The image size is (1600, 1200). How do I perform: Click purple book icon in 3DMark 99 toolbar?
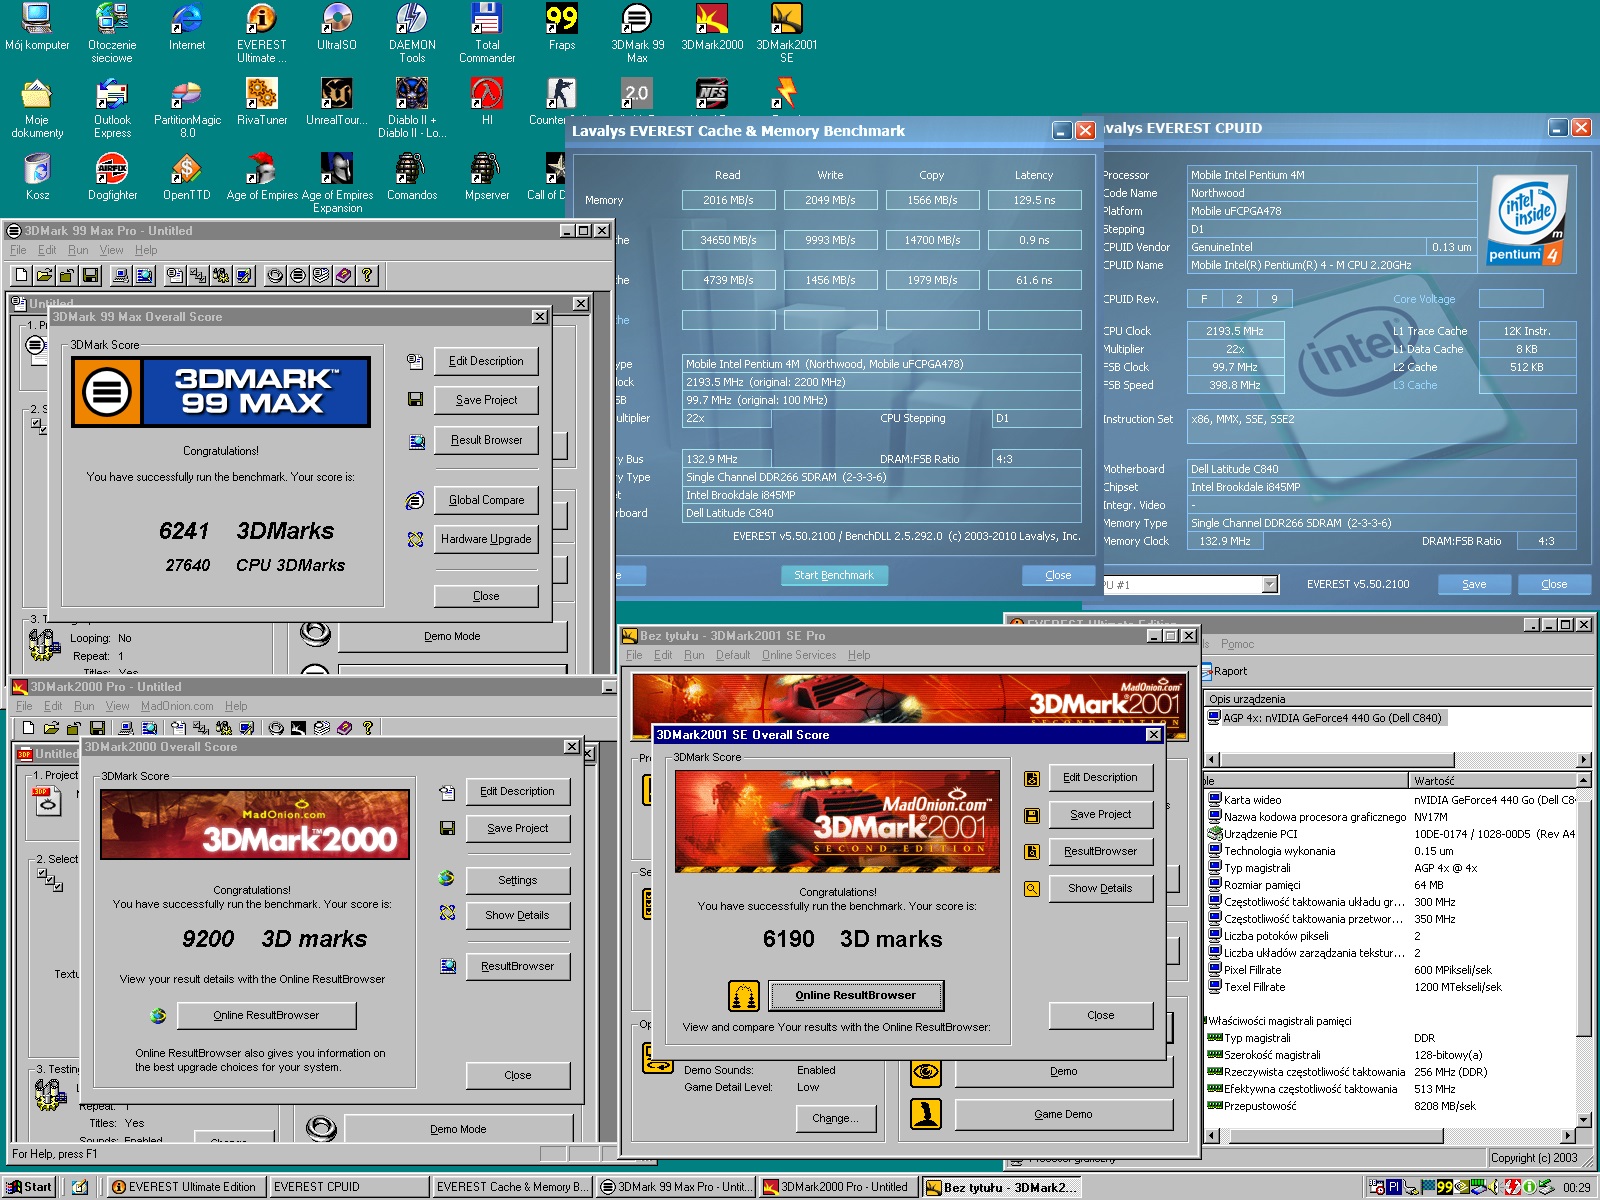(x=344, y=275)
